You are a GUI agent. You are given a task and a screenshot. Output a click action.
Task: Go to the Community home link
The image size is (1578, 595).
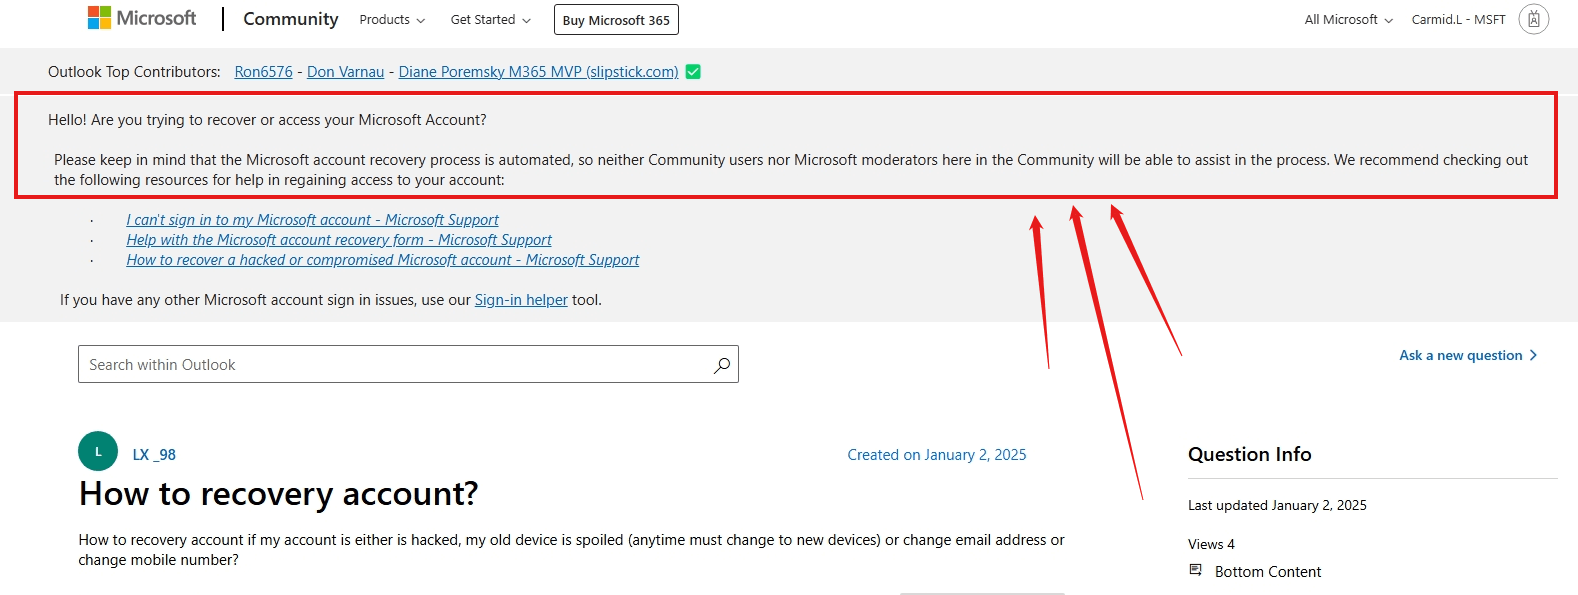pos(291,19)
